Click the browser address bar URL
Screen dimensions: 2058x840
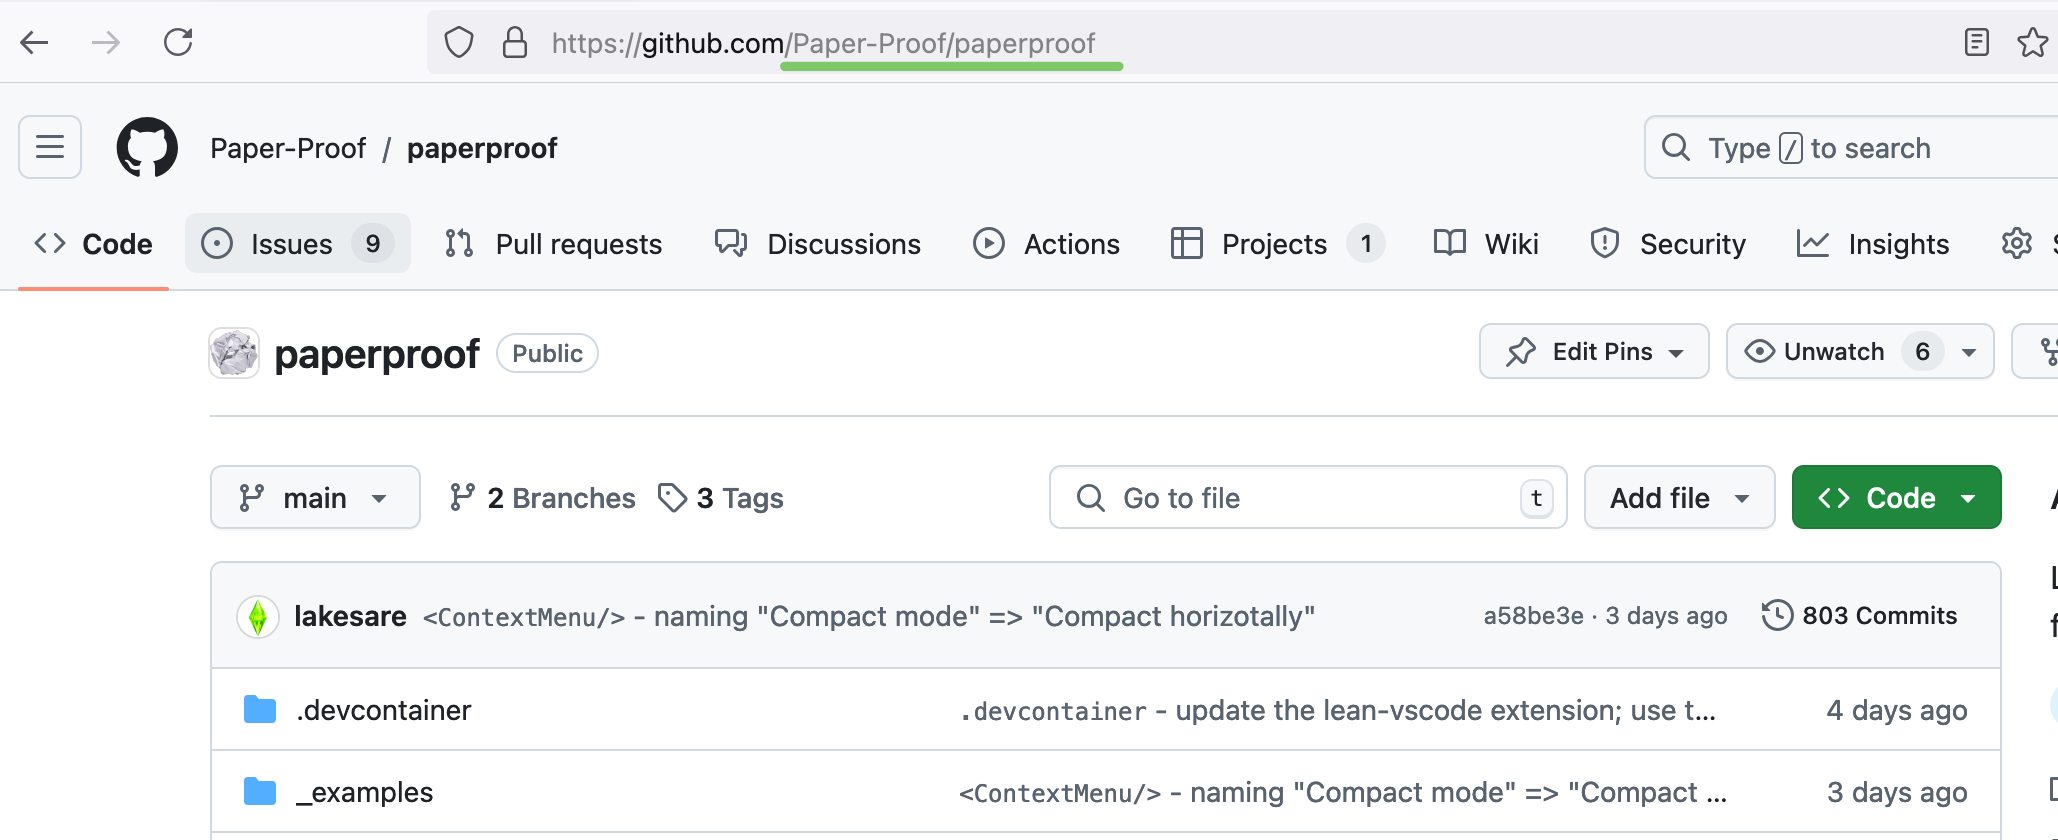click(x=823, y=43)
